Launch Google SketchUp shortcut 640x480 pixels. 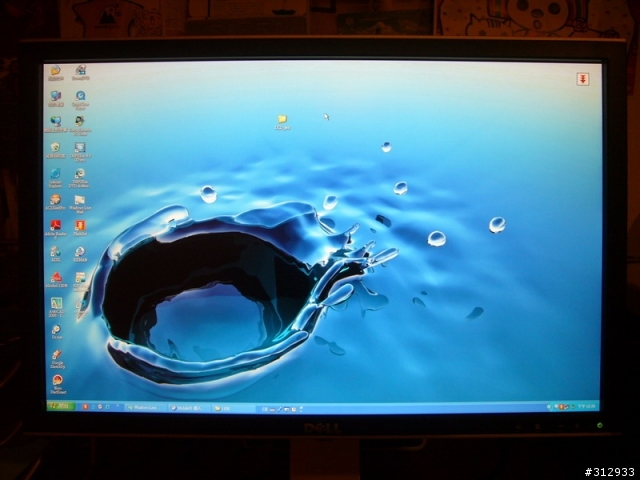(x=57, y=359)
